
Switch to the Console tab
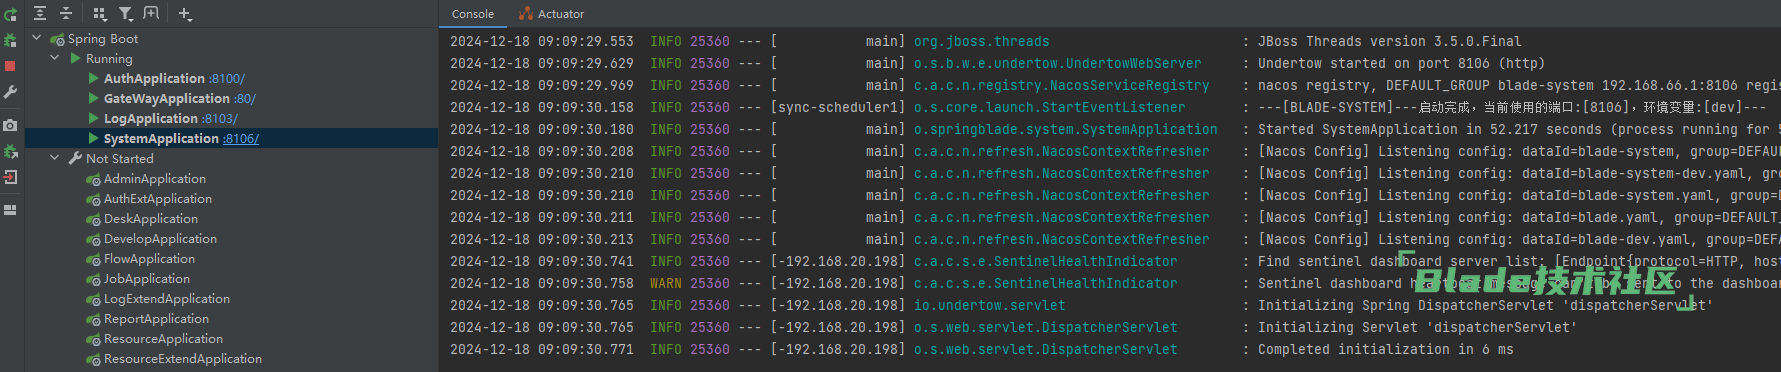coord(473,14)
